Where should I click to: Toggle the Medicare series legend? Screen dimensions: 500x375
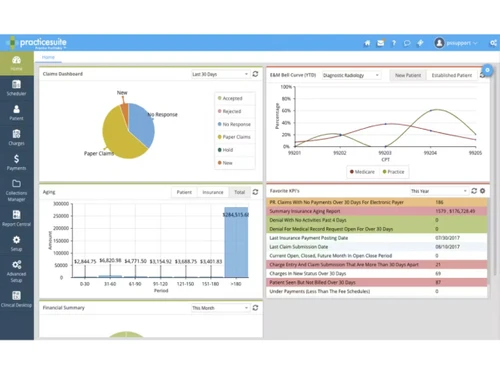(x=362, y=172)
